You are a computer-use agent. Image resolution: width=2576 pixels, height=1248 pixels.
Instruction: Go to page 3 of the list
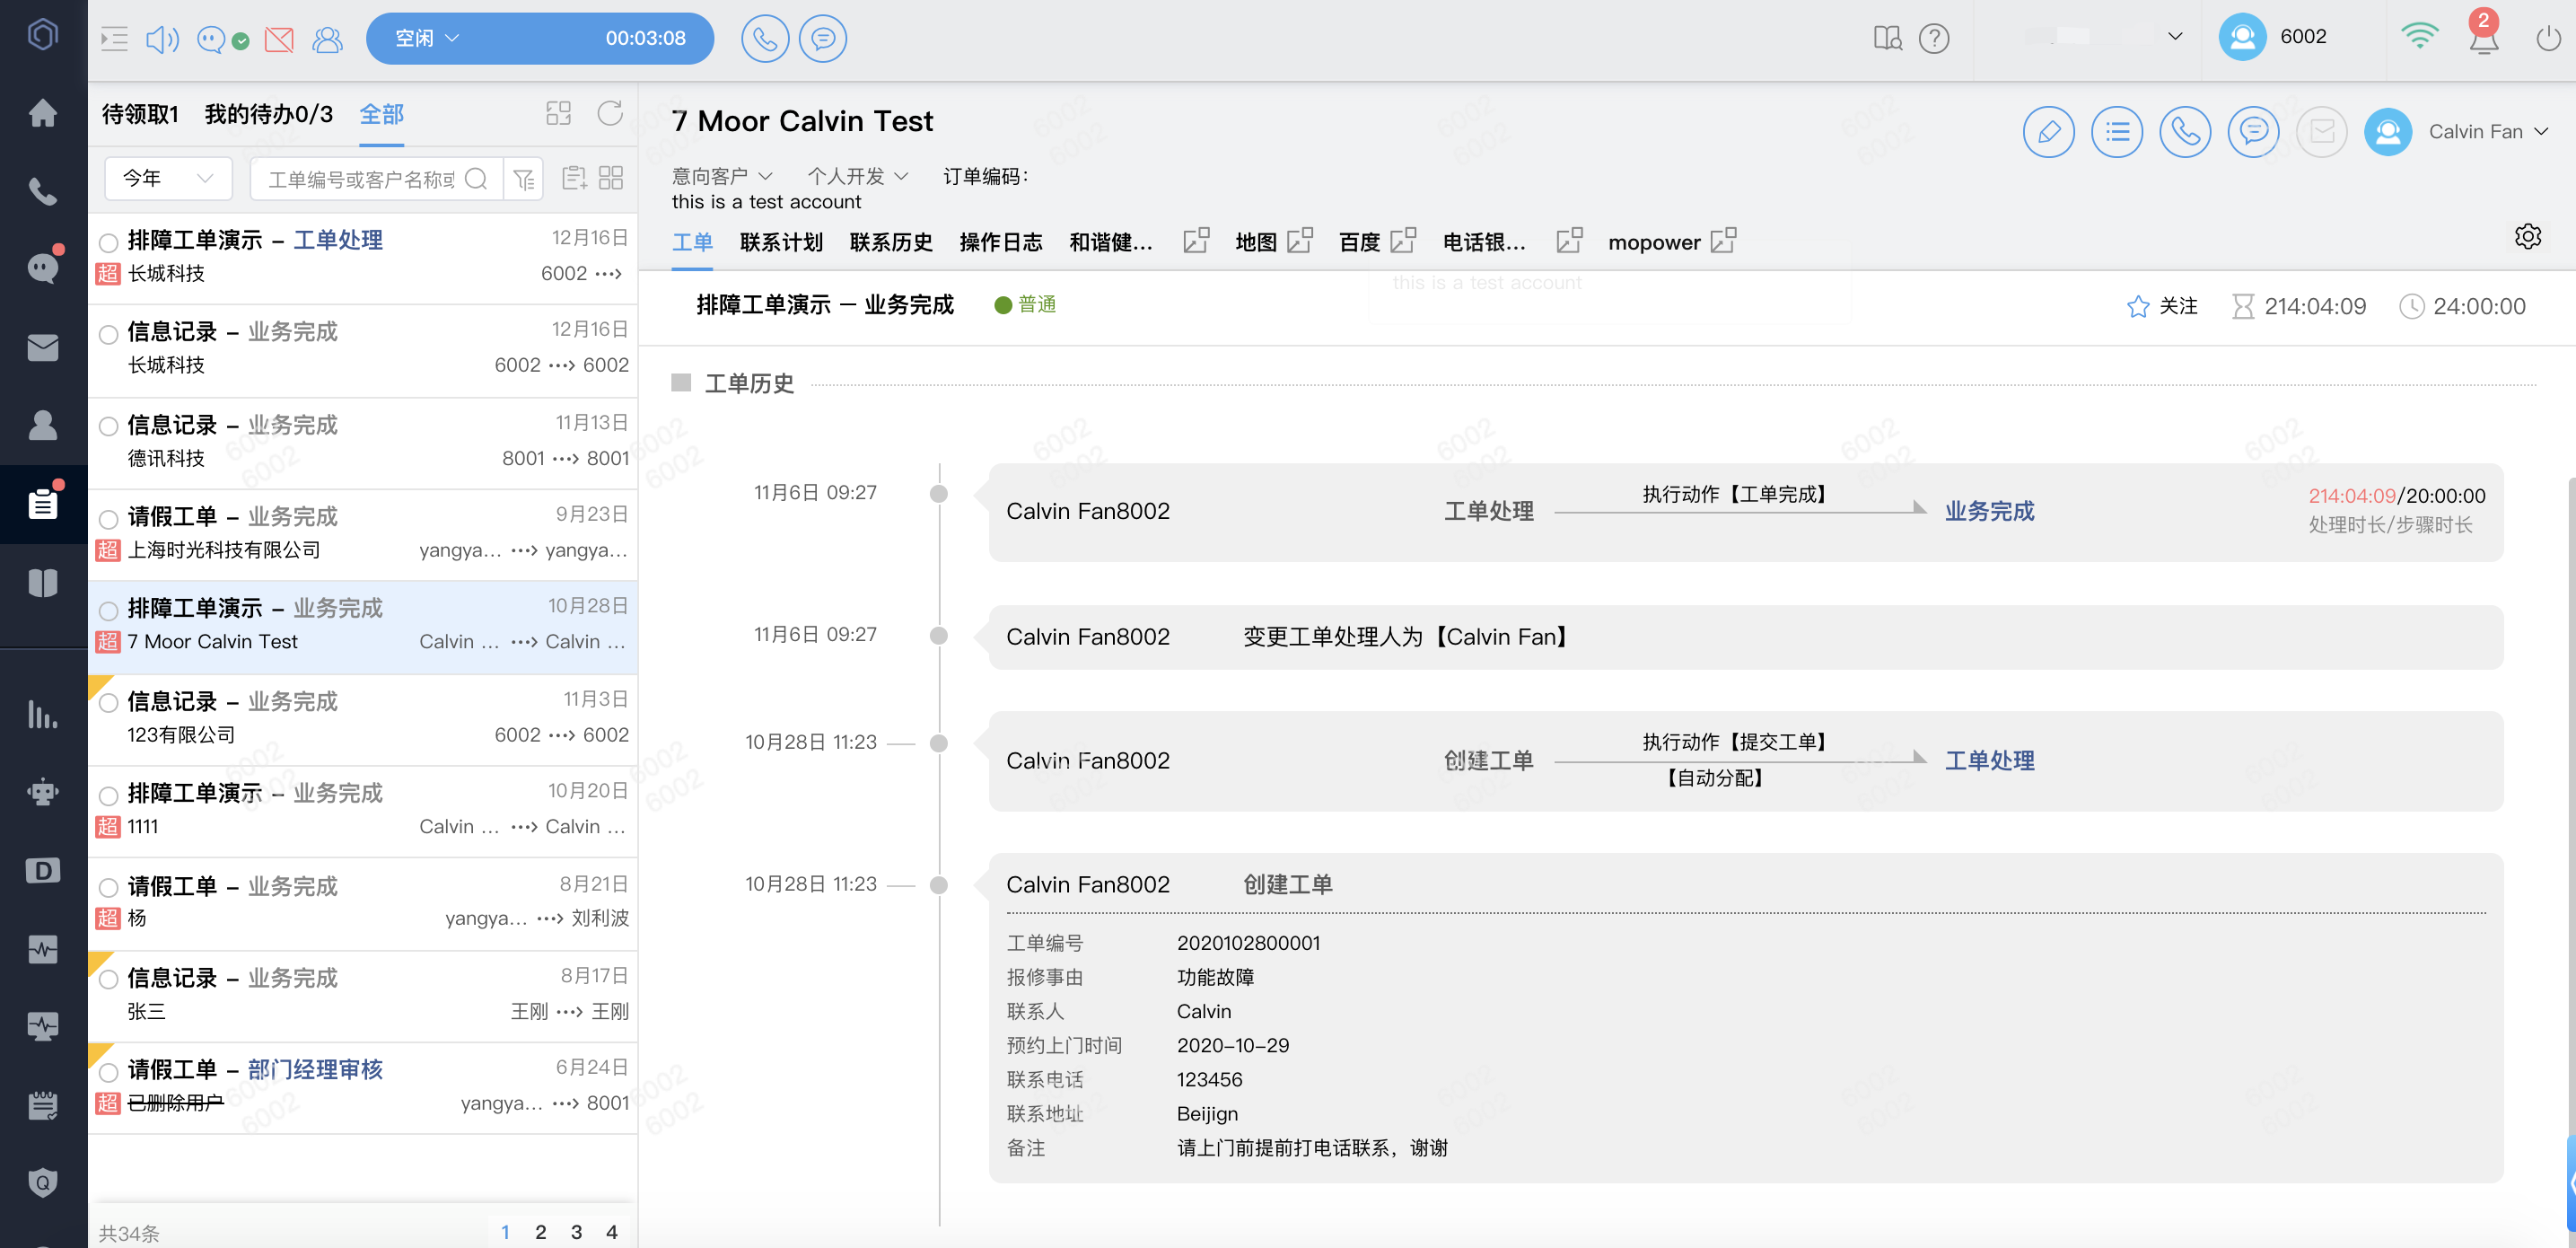pos(576,1232)
